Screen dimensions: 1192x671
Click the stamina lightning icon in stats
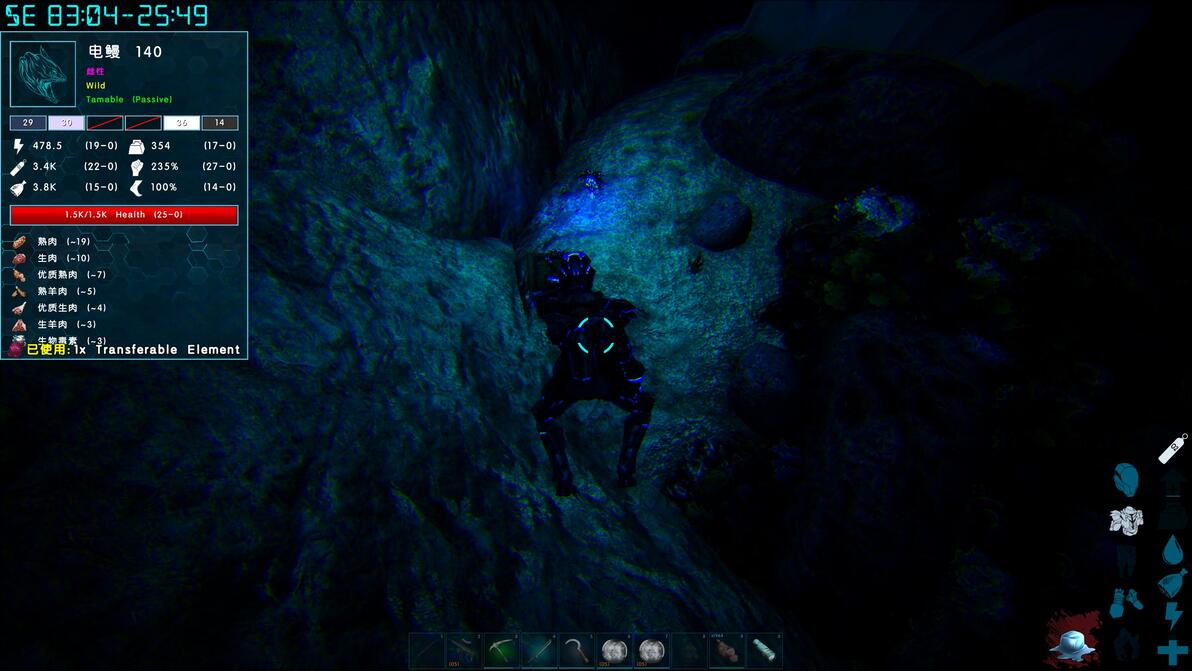point(18,146)
